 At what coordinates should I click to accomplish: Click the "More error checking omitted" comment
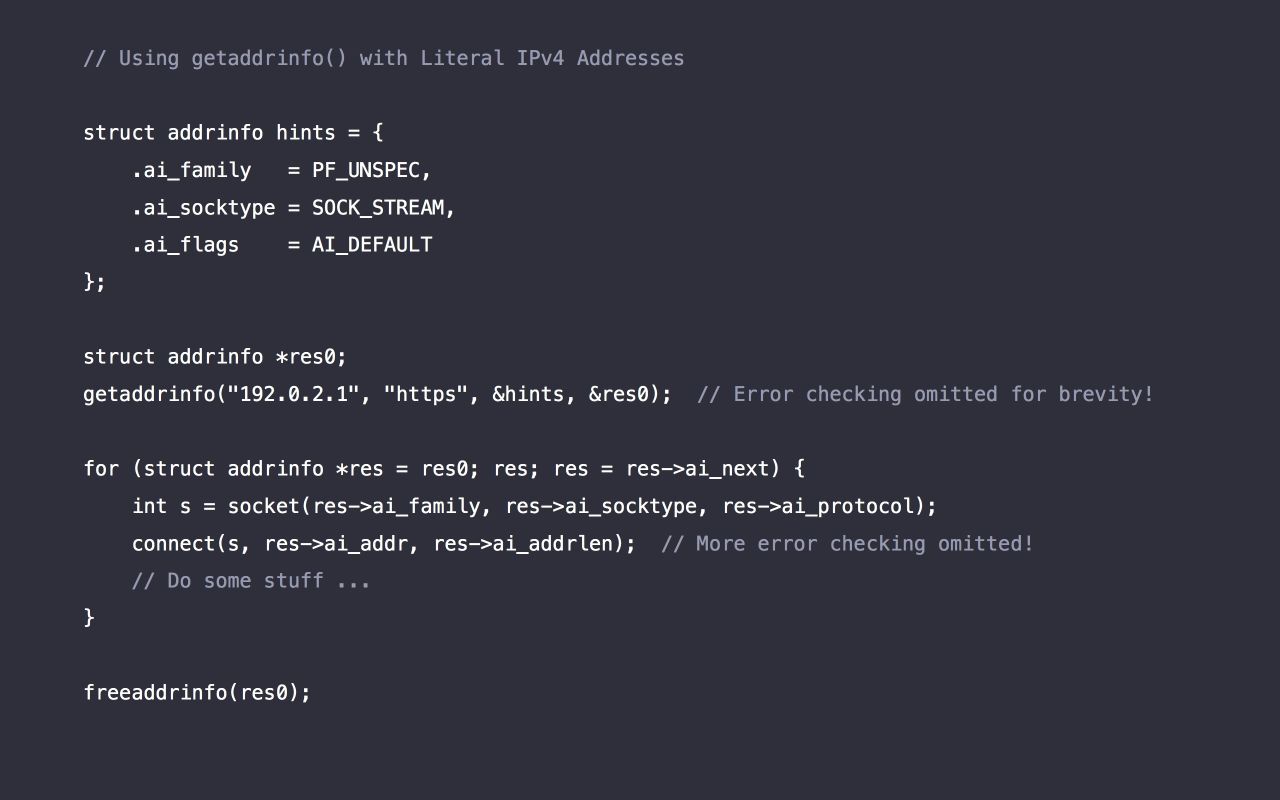(847, 543)
